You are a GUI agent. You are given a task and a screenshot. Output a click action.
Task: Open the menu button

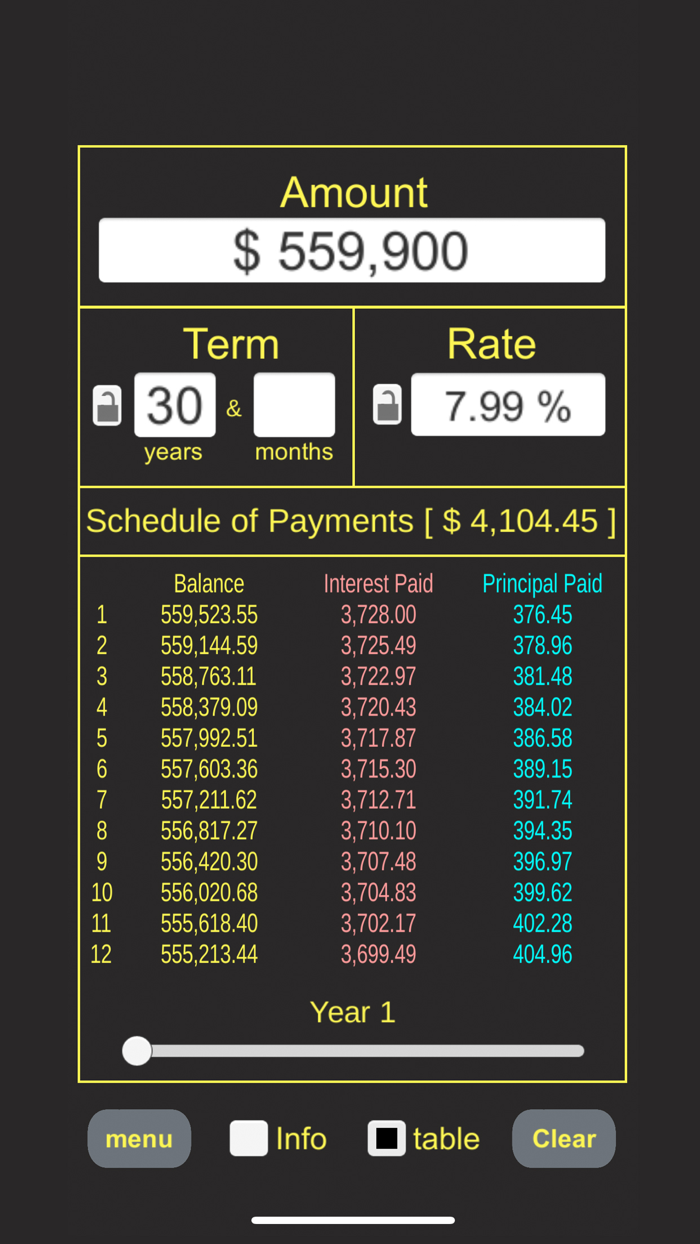point(139,1139)
